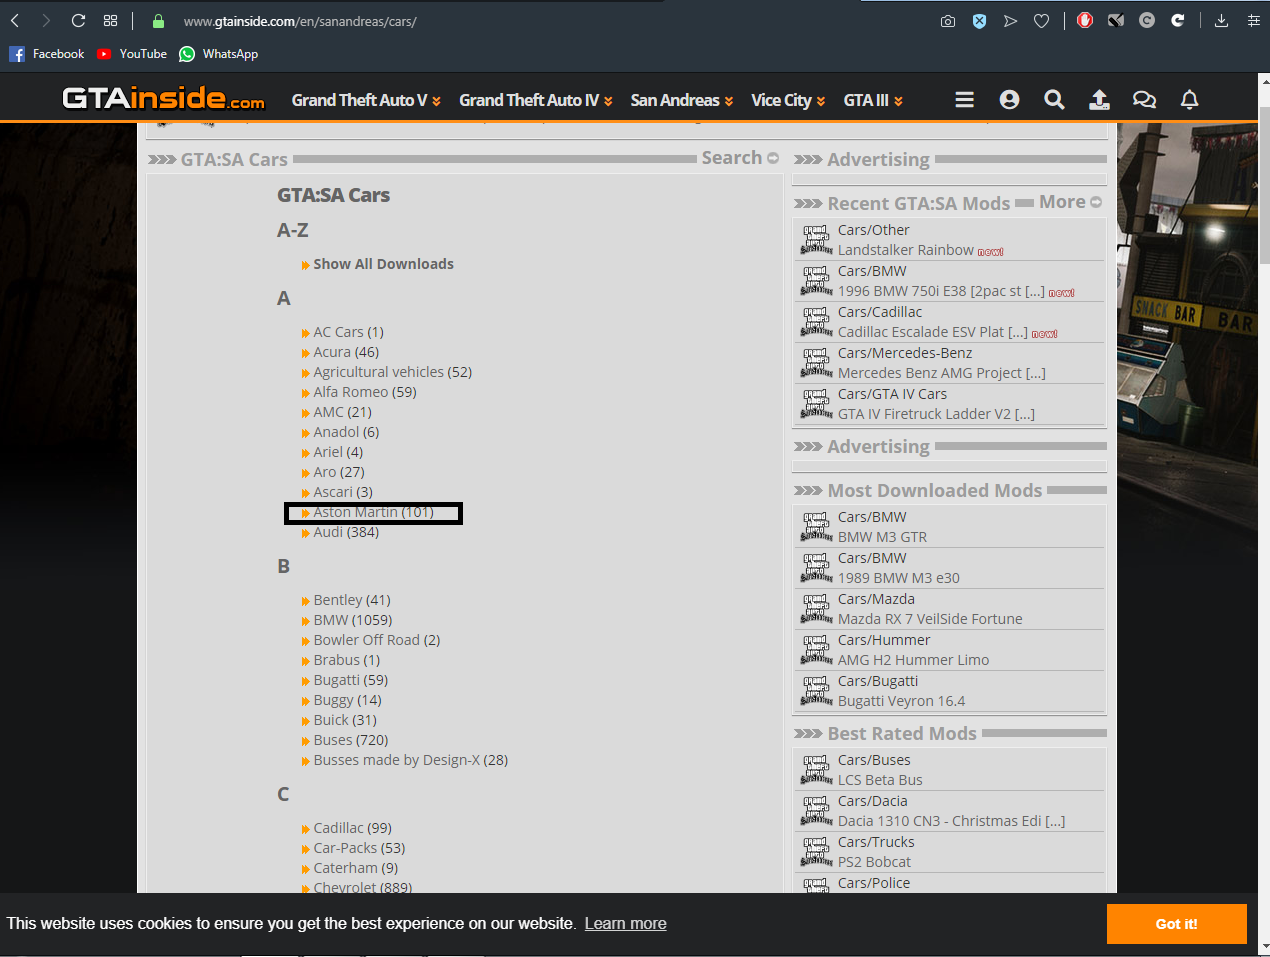Click the send arrow icon in address bar
Screen dimensions: 1270x957
pyautogui.click(x=1011, y=21)
